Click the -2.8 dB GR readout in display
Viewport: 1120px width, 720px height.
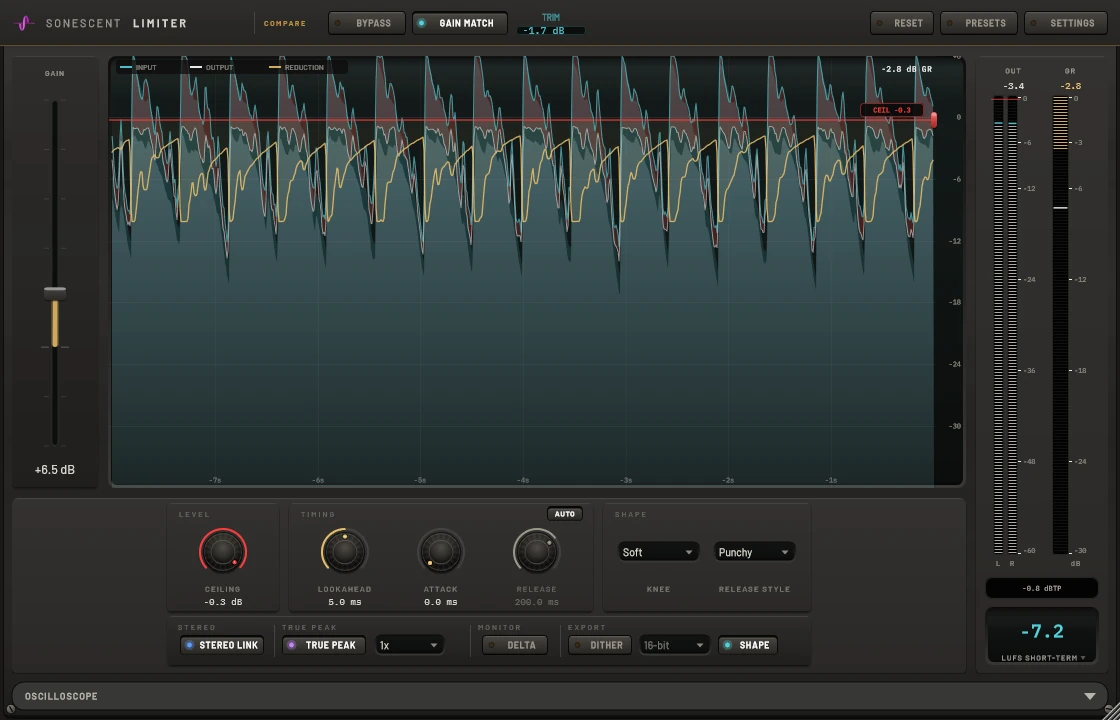click(906, 69)
